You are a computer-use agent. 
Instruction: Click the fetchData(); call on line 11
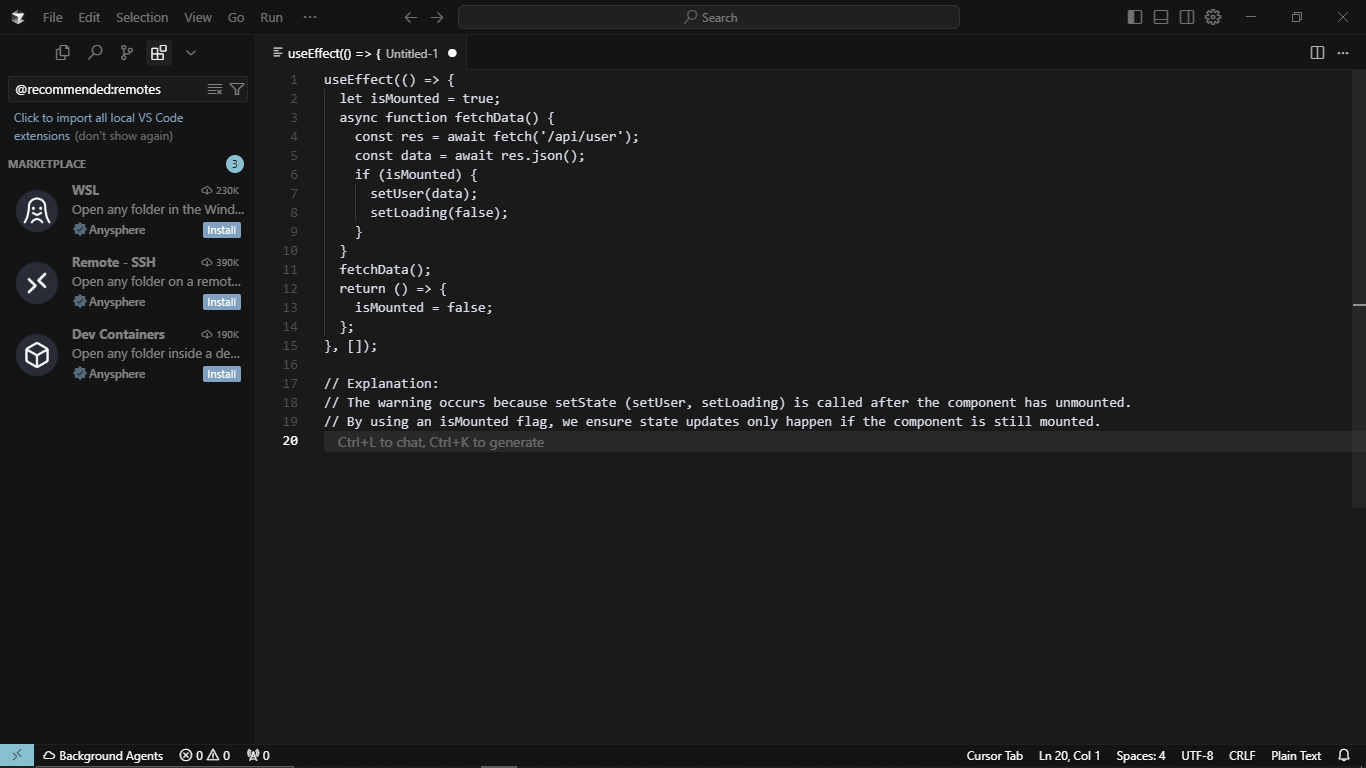pos(385,269)
